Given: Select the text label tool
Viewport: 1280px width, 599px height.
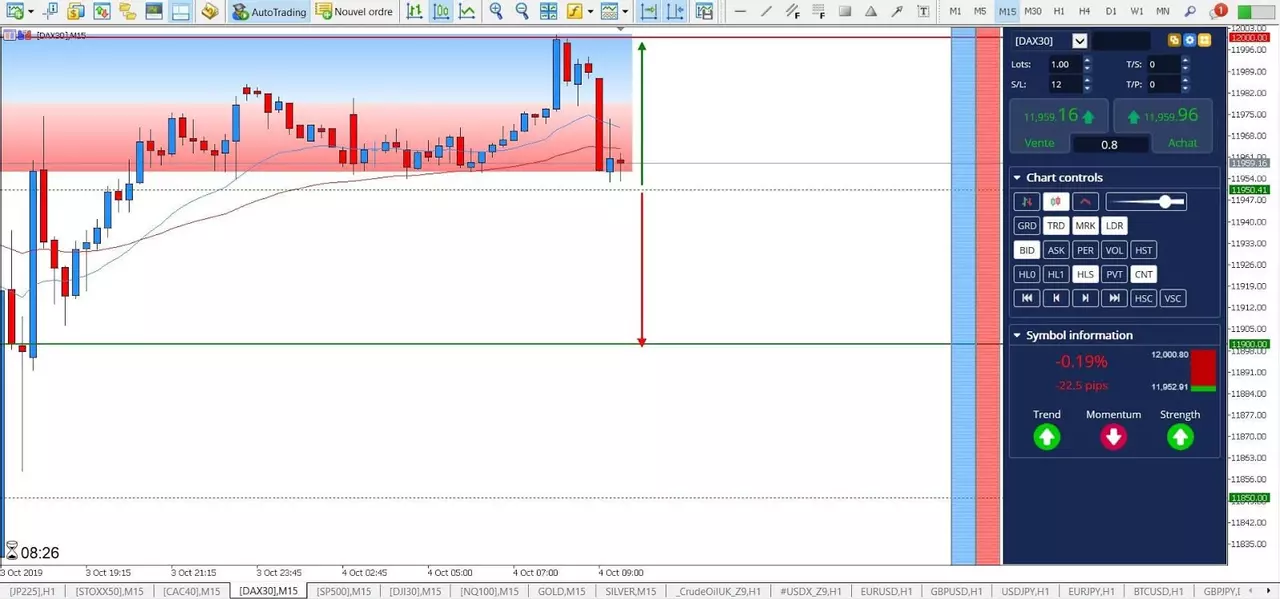Looking at the screenshot, I should pyautogui.click(x=923, y=11).
